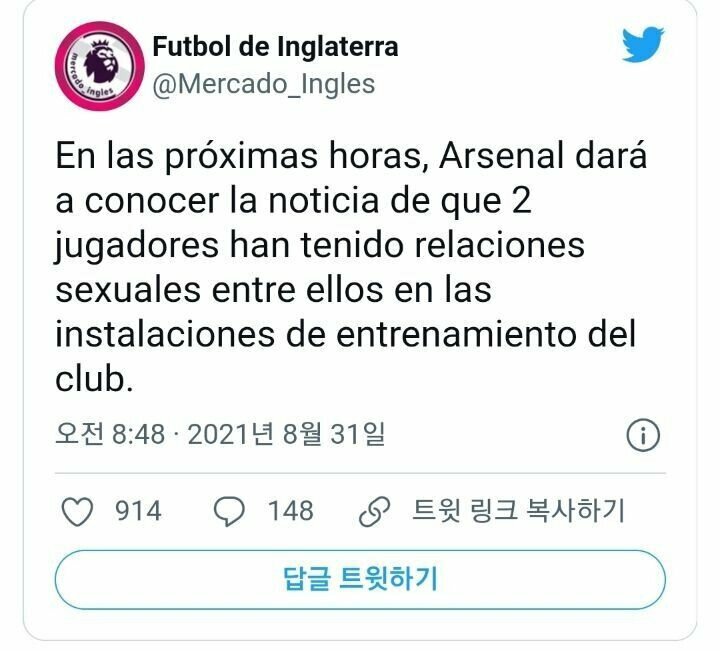720x651 pixels.
Task: Like the tweet with heart icon
Action: pyautogui.click(x=77, y=511)
